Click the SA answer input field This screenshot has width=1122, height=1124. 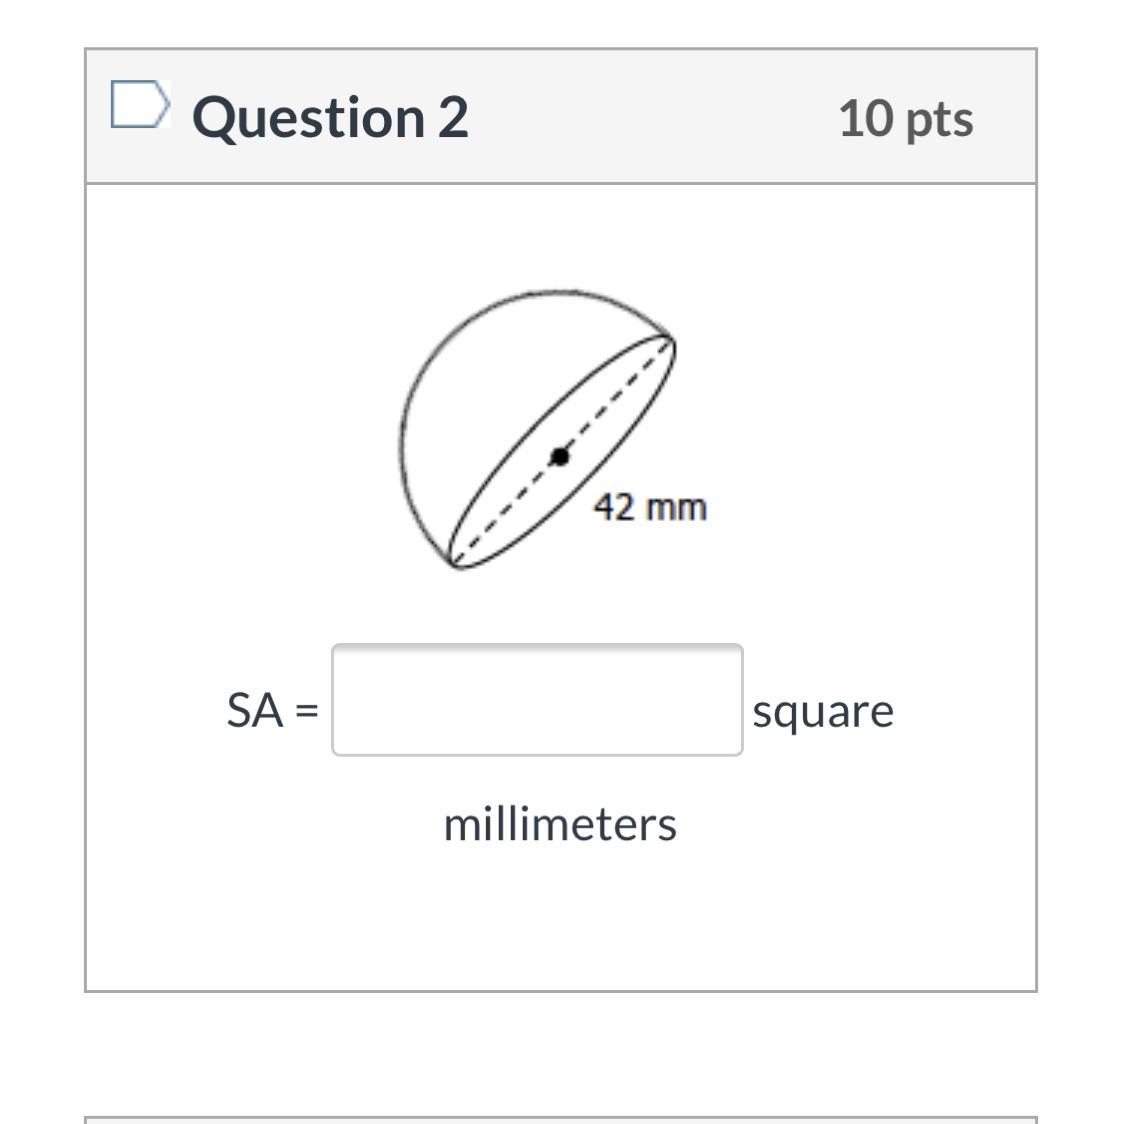coord(537,700)
